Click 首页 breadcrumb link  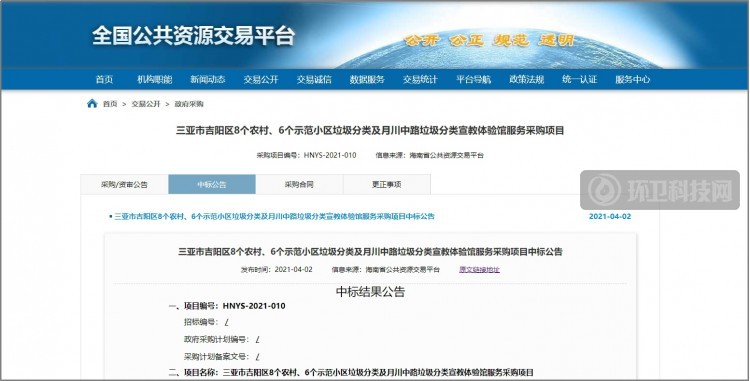[110, 104]
